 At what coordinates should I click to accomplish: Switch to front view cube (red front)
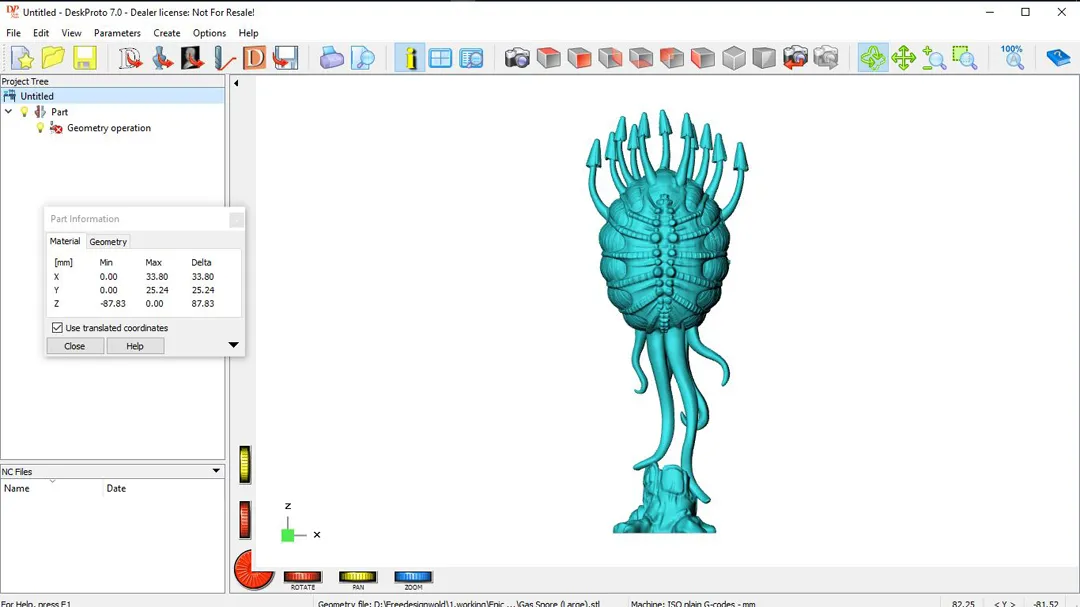[579, 58]
